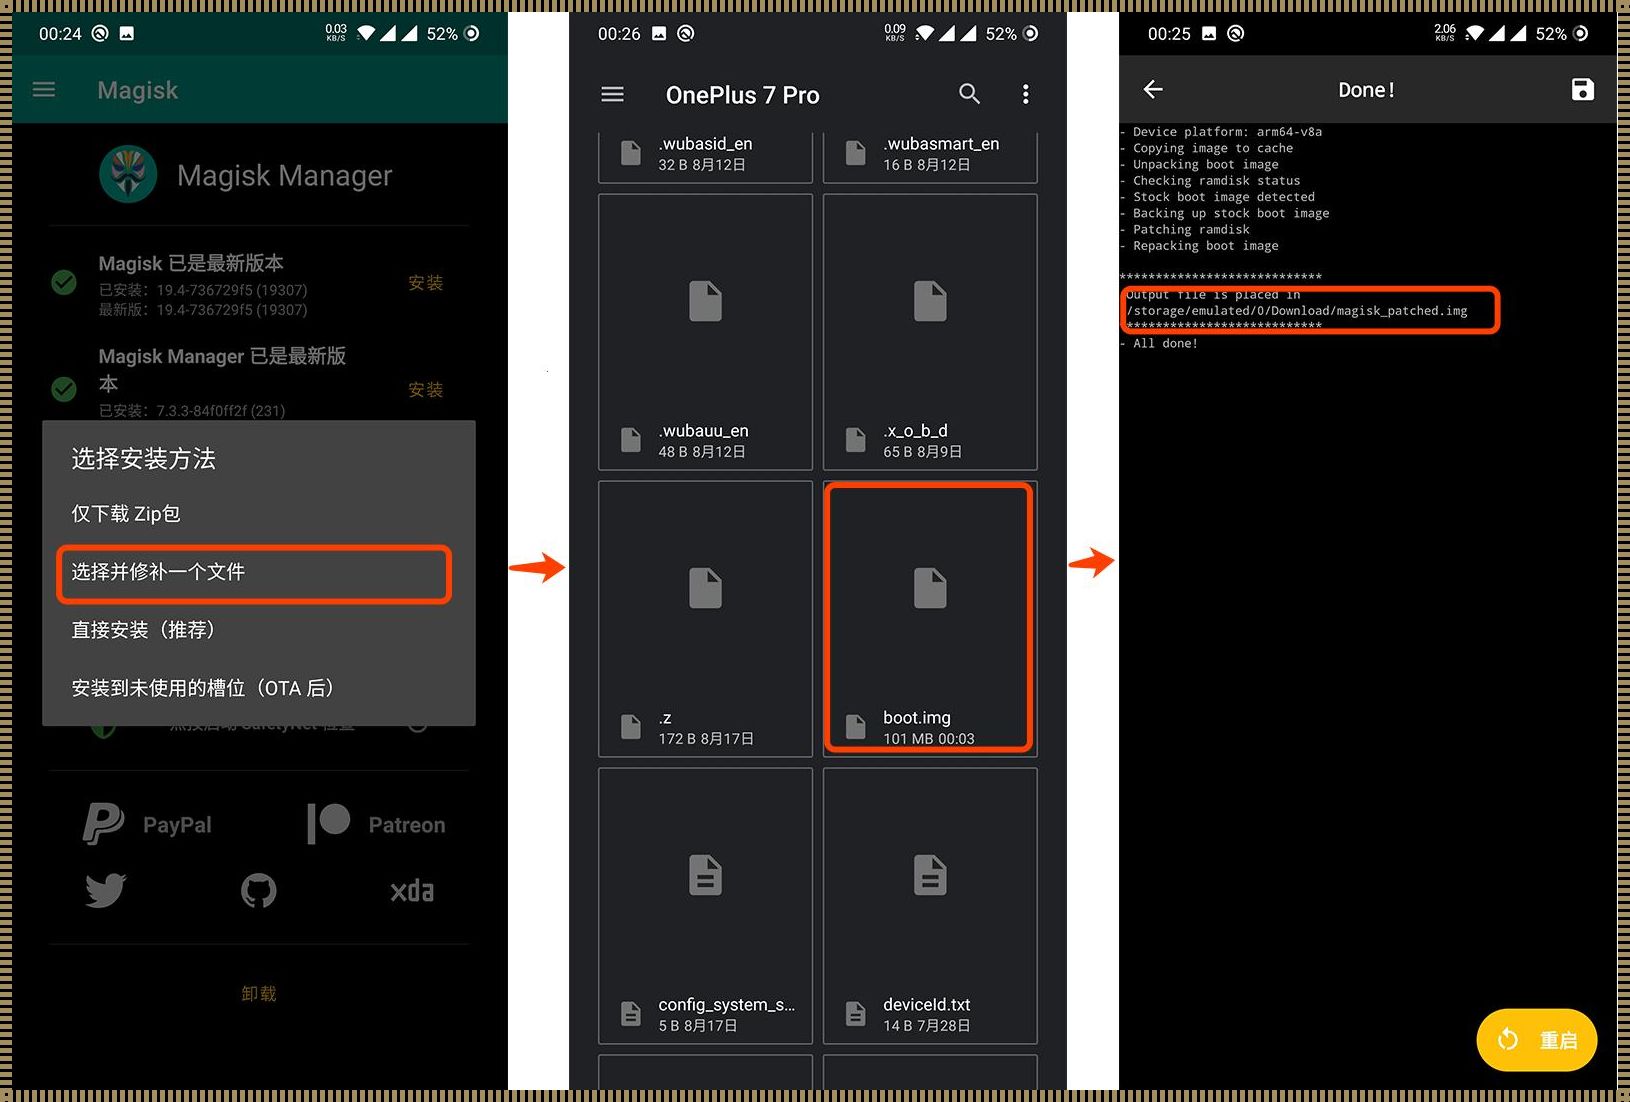Tap the Magisk Manager logo icon

click(128, 174)
